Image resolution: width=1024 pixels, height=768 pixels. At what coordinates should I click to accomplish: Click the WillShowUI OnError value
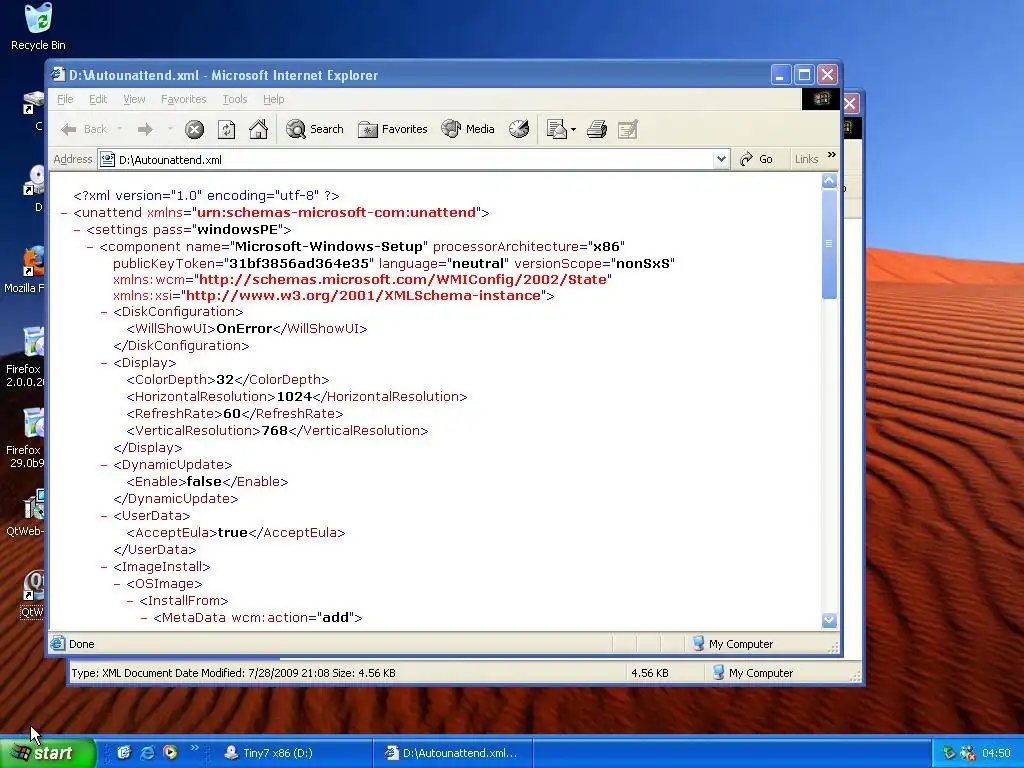[x=244, y=328]
